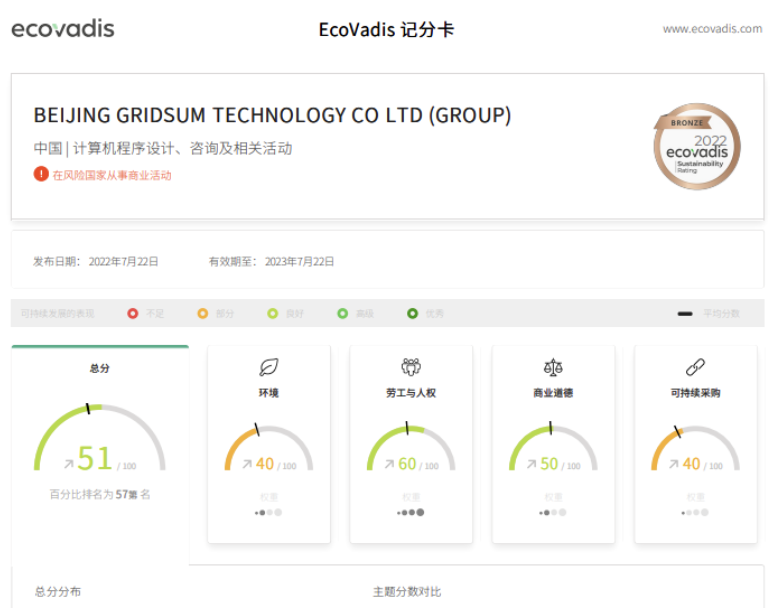Click the EcoVadis logo in the header
775x608 pixels.
tap(63, 29)
